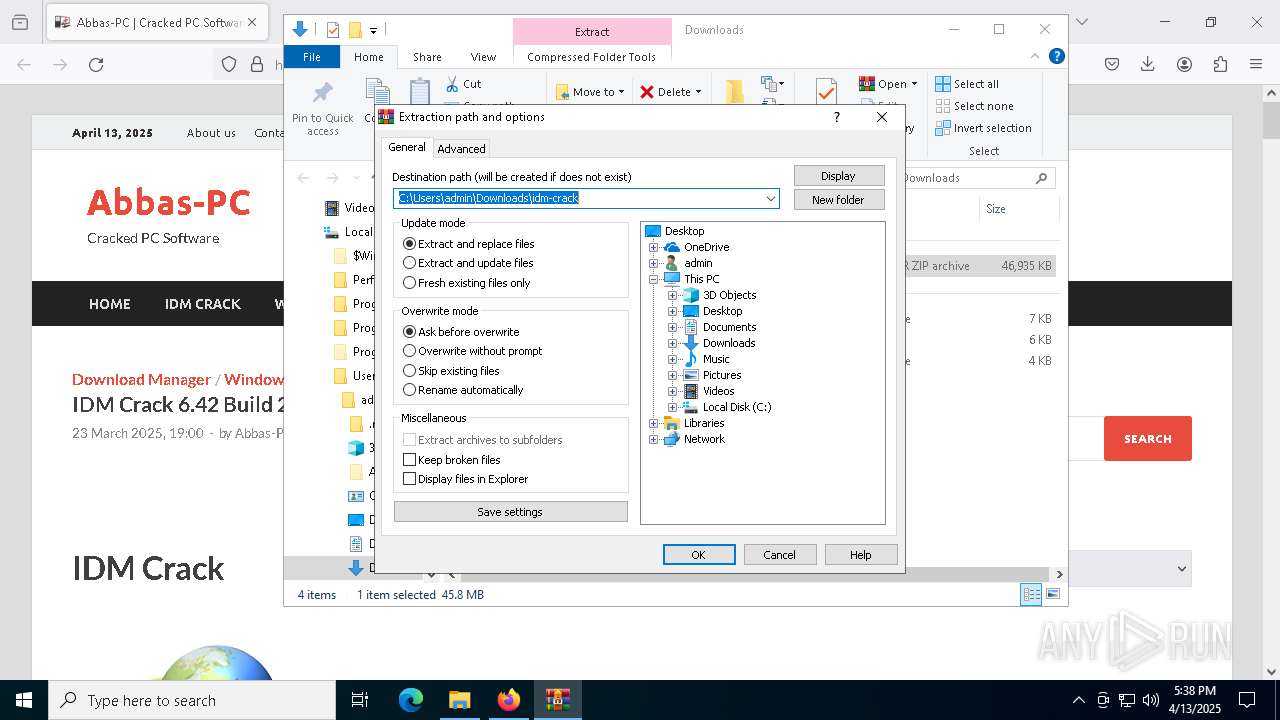1280x720 pixels.
Task: Click the dialog question mark help icon
Action: pos(837,117)
